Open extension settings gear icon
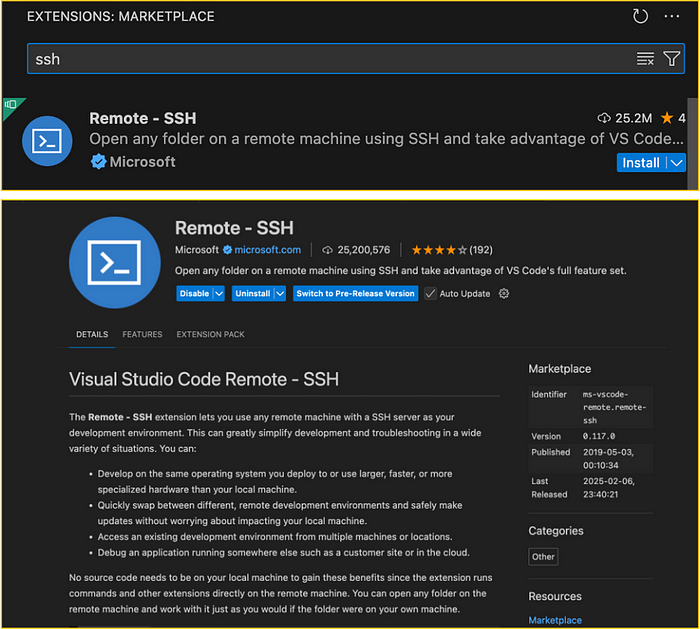The image size is (700, 629). tap(504, 294)
